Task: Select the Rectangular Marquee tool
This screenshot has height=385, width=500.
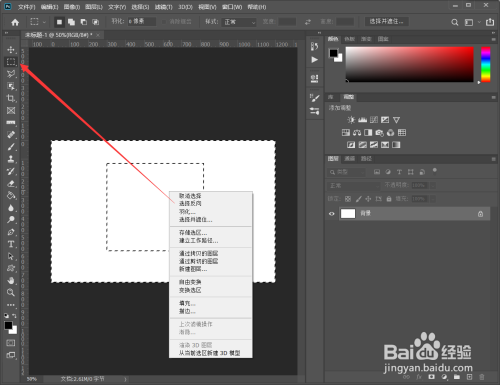Action: [11, 62]
